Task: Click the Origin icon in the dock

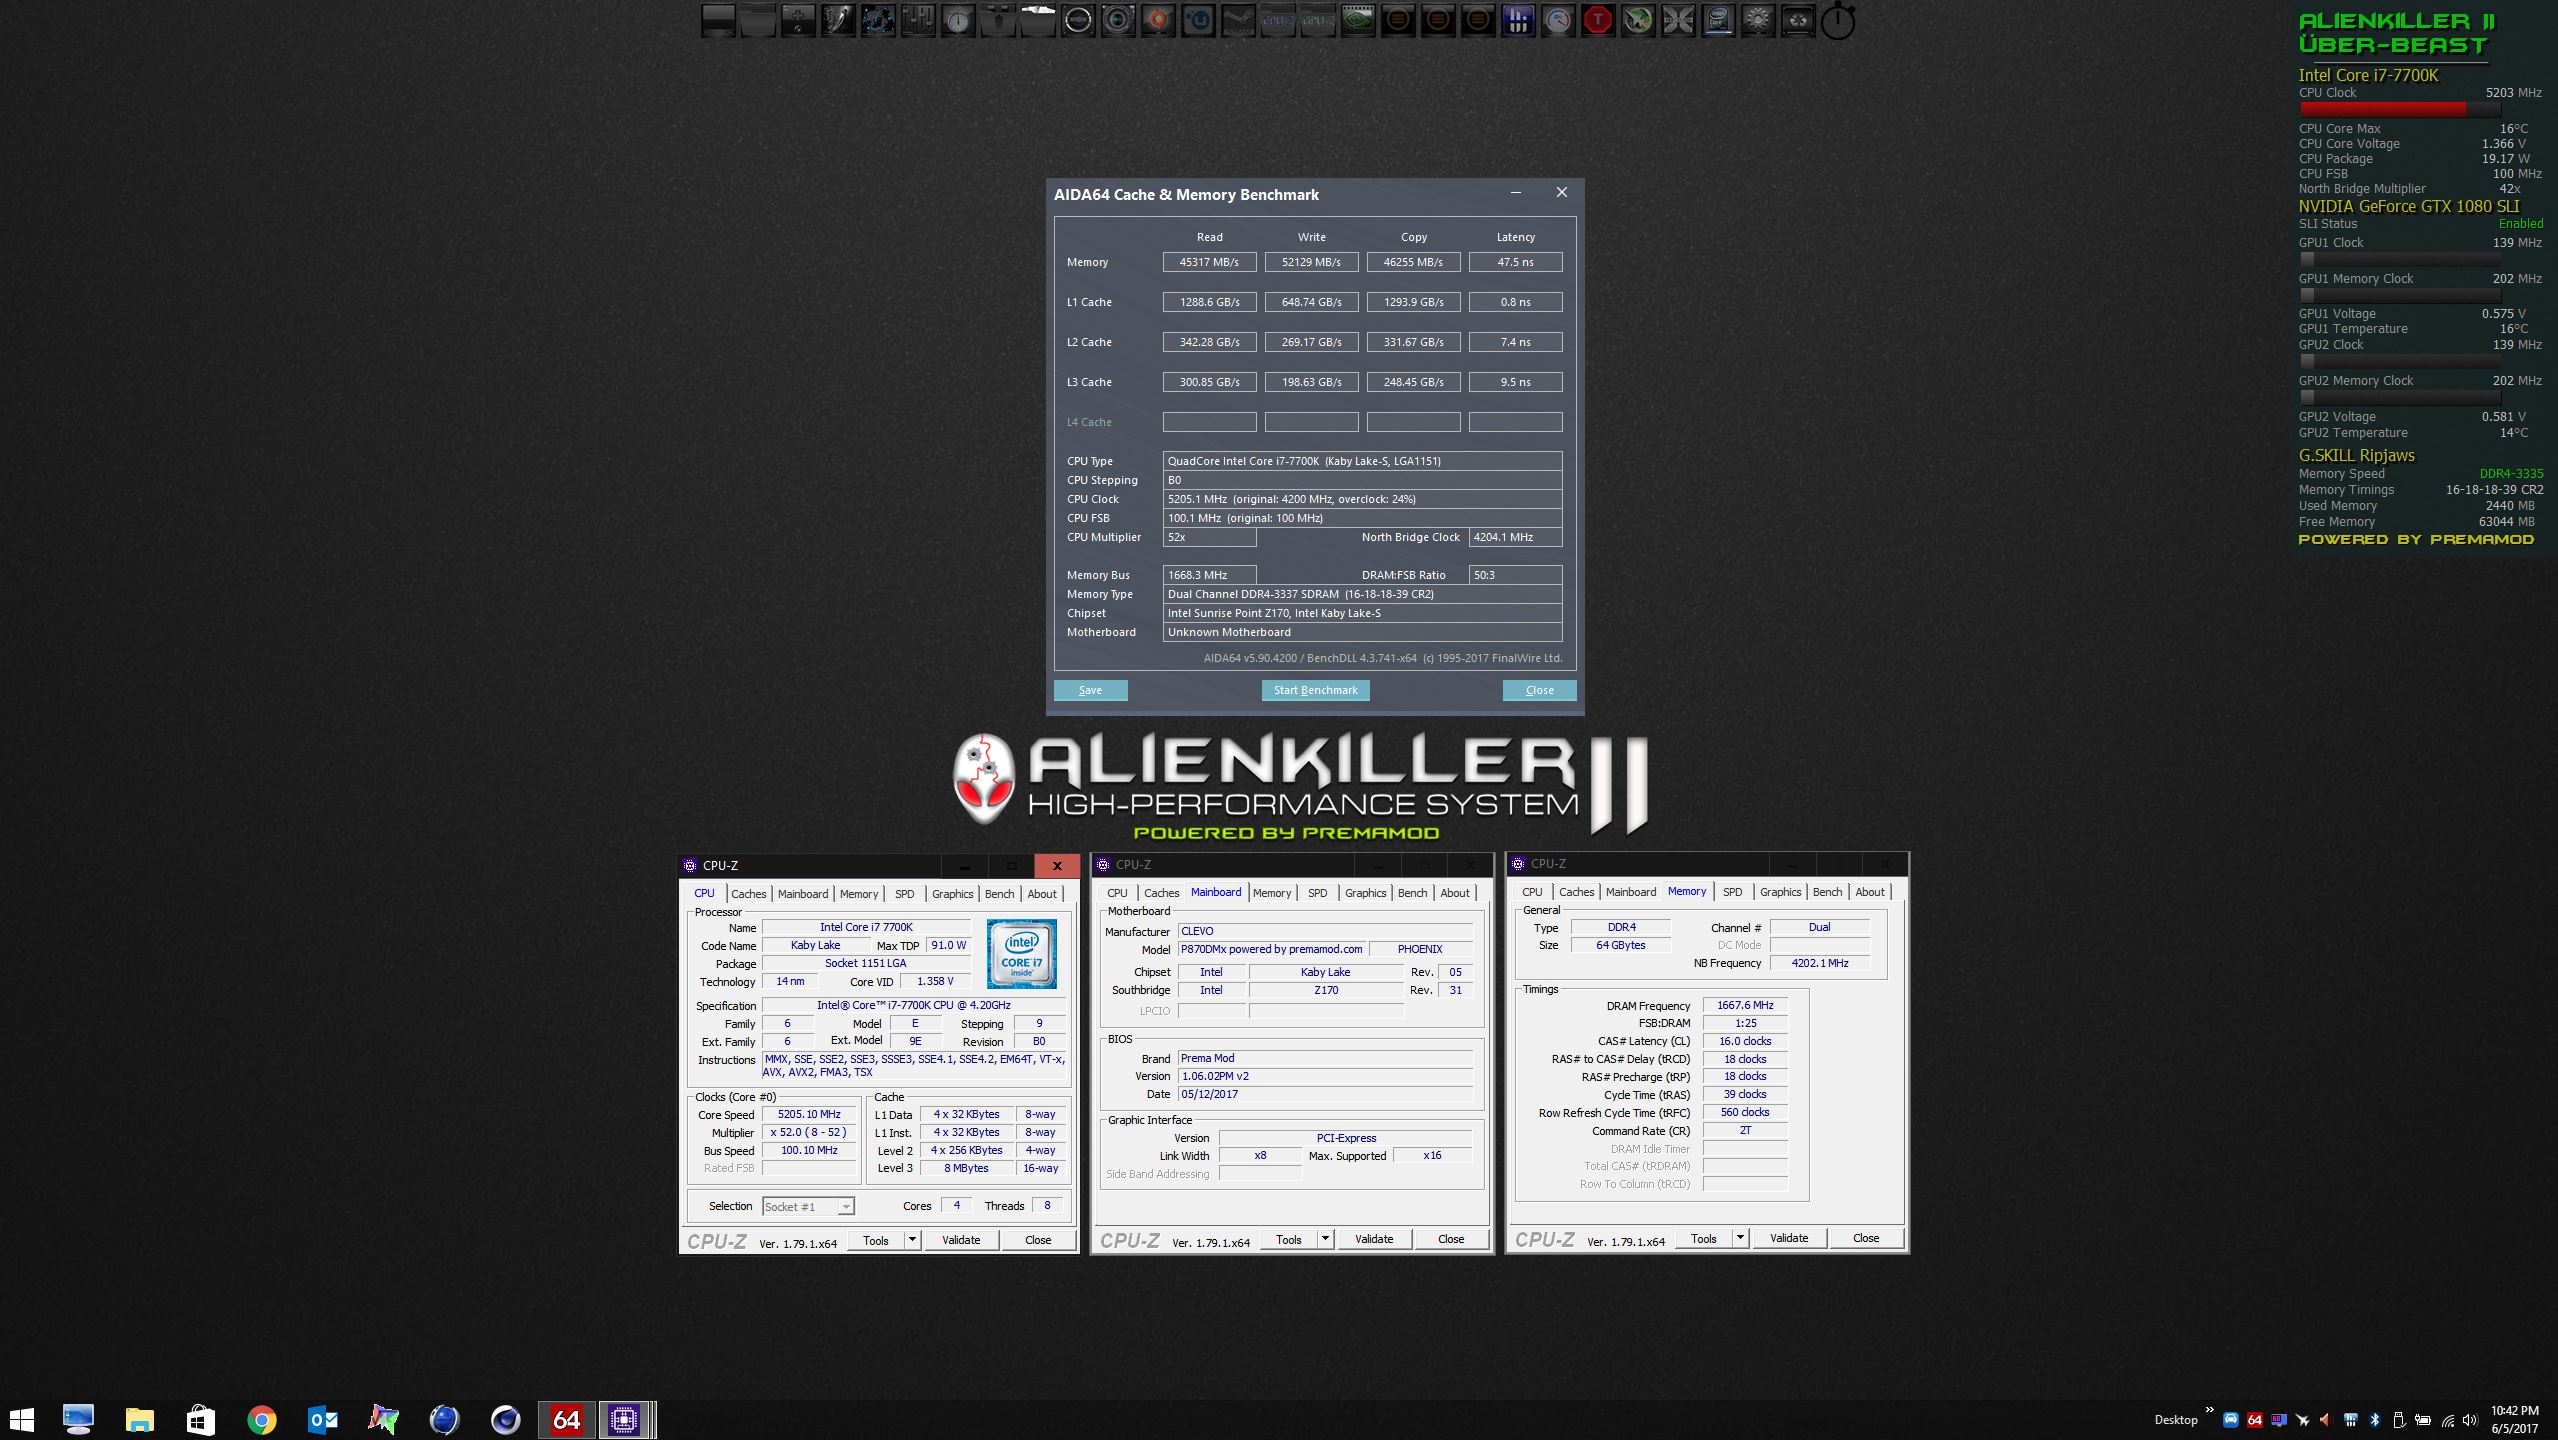Action: click(1158, 20)
